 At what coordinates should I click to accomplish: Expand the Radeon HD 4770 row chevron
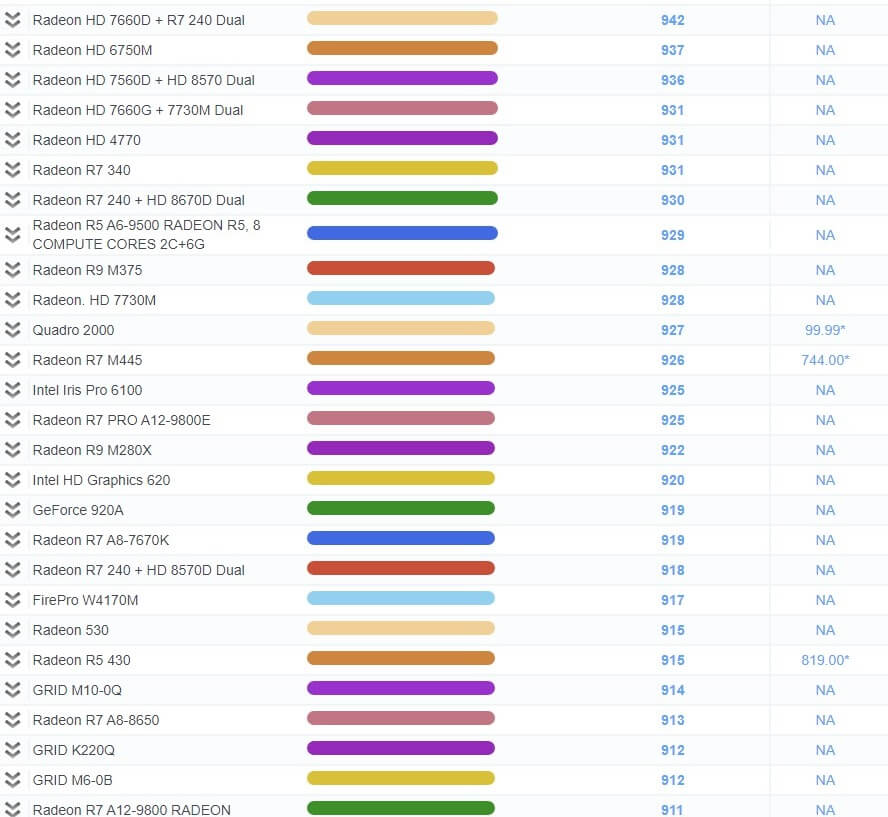(x=12, y=140)
